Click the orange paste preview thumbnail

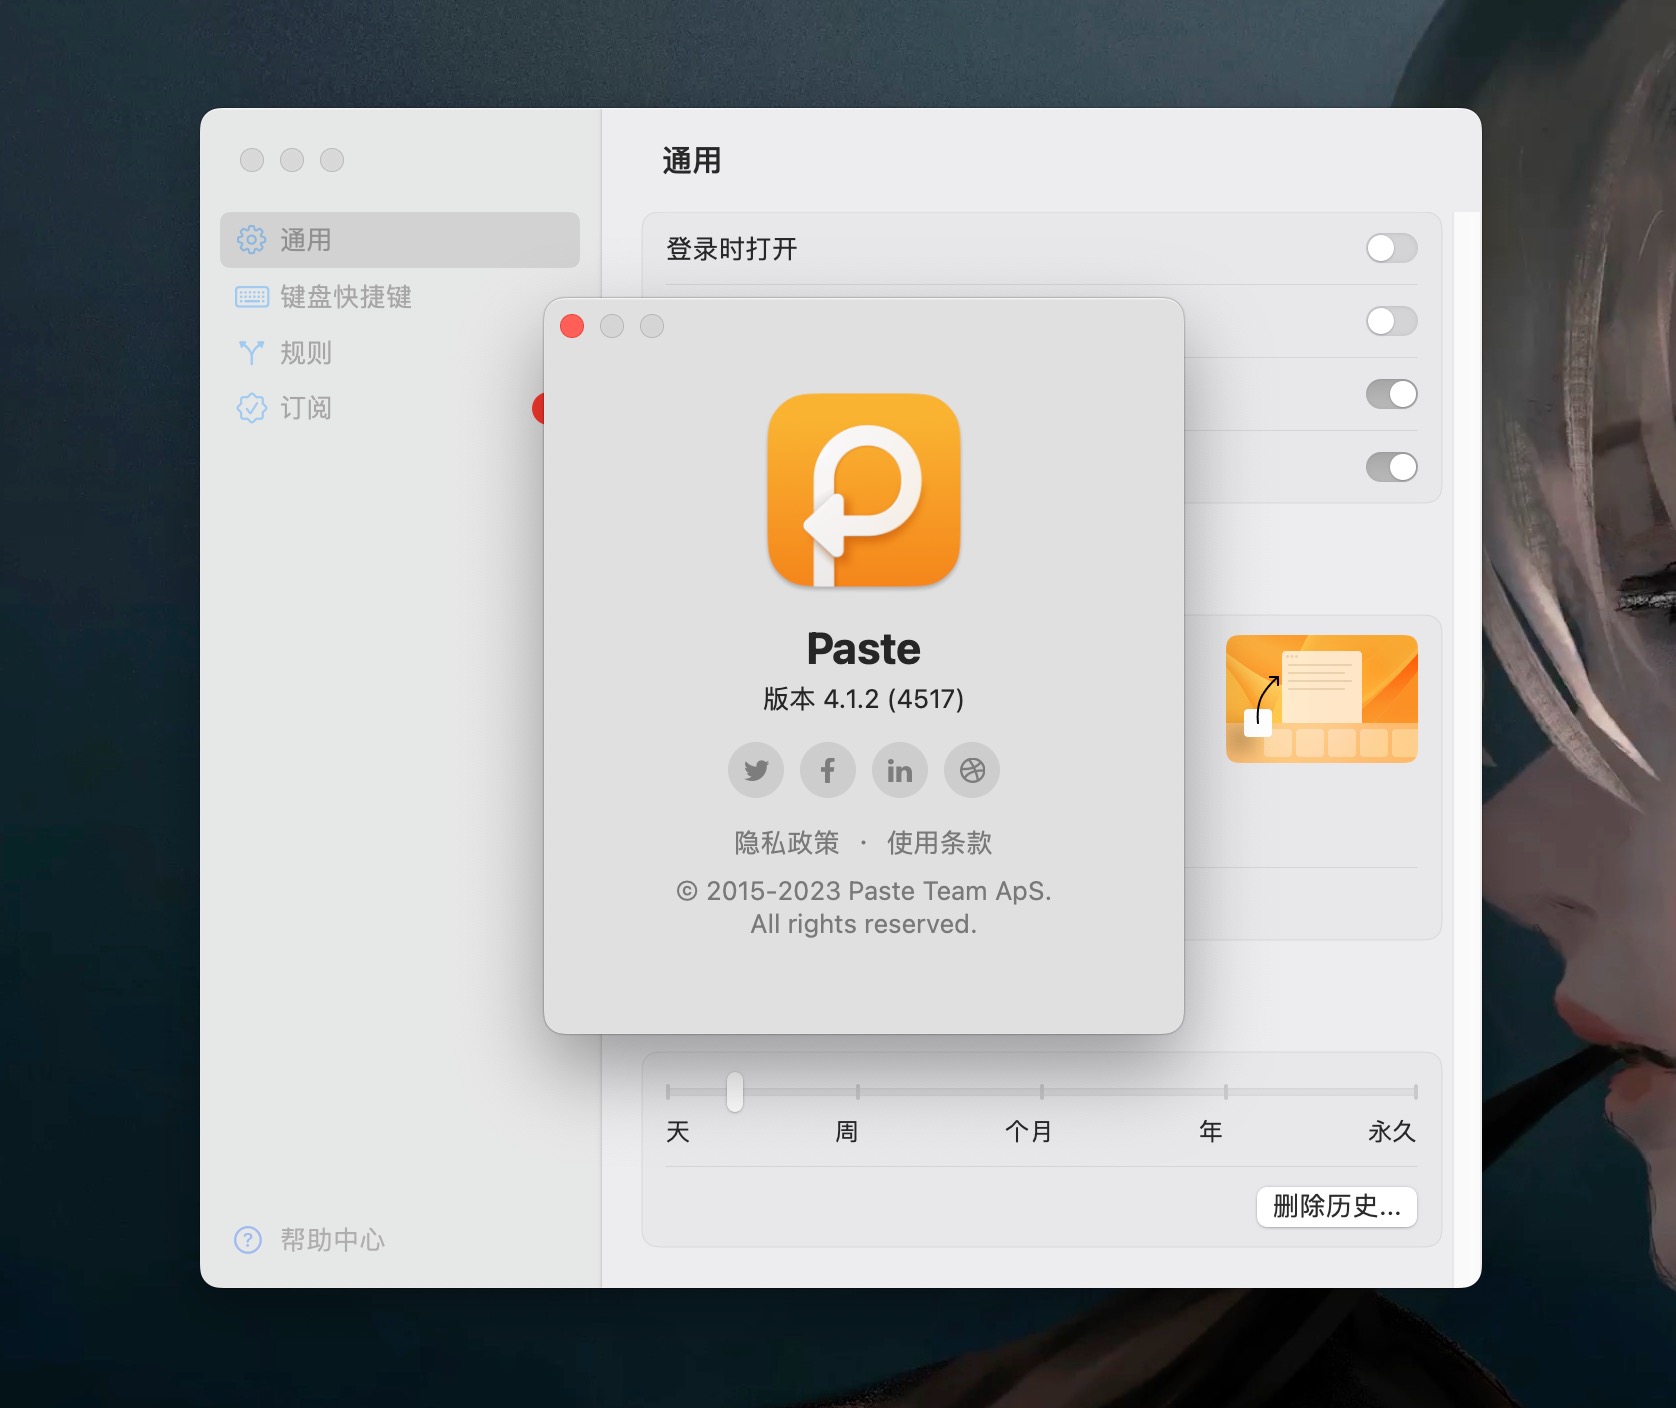[1322, 699]
